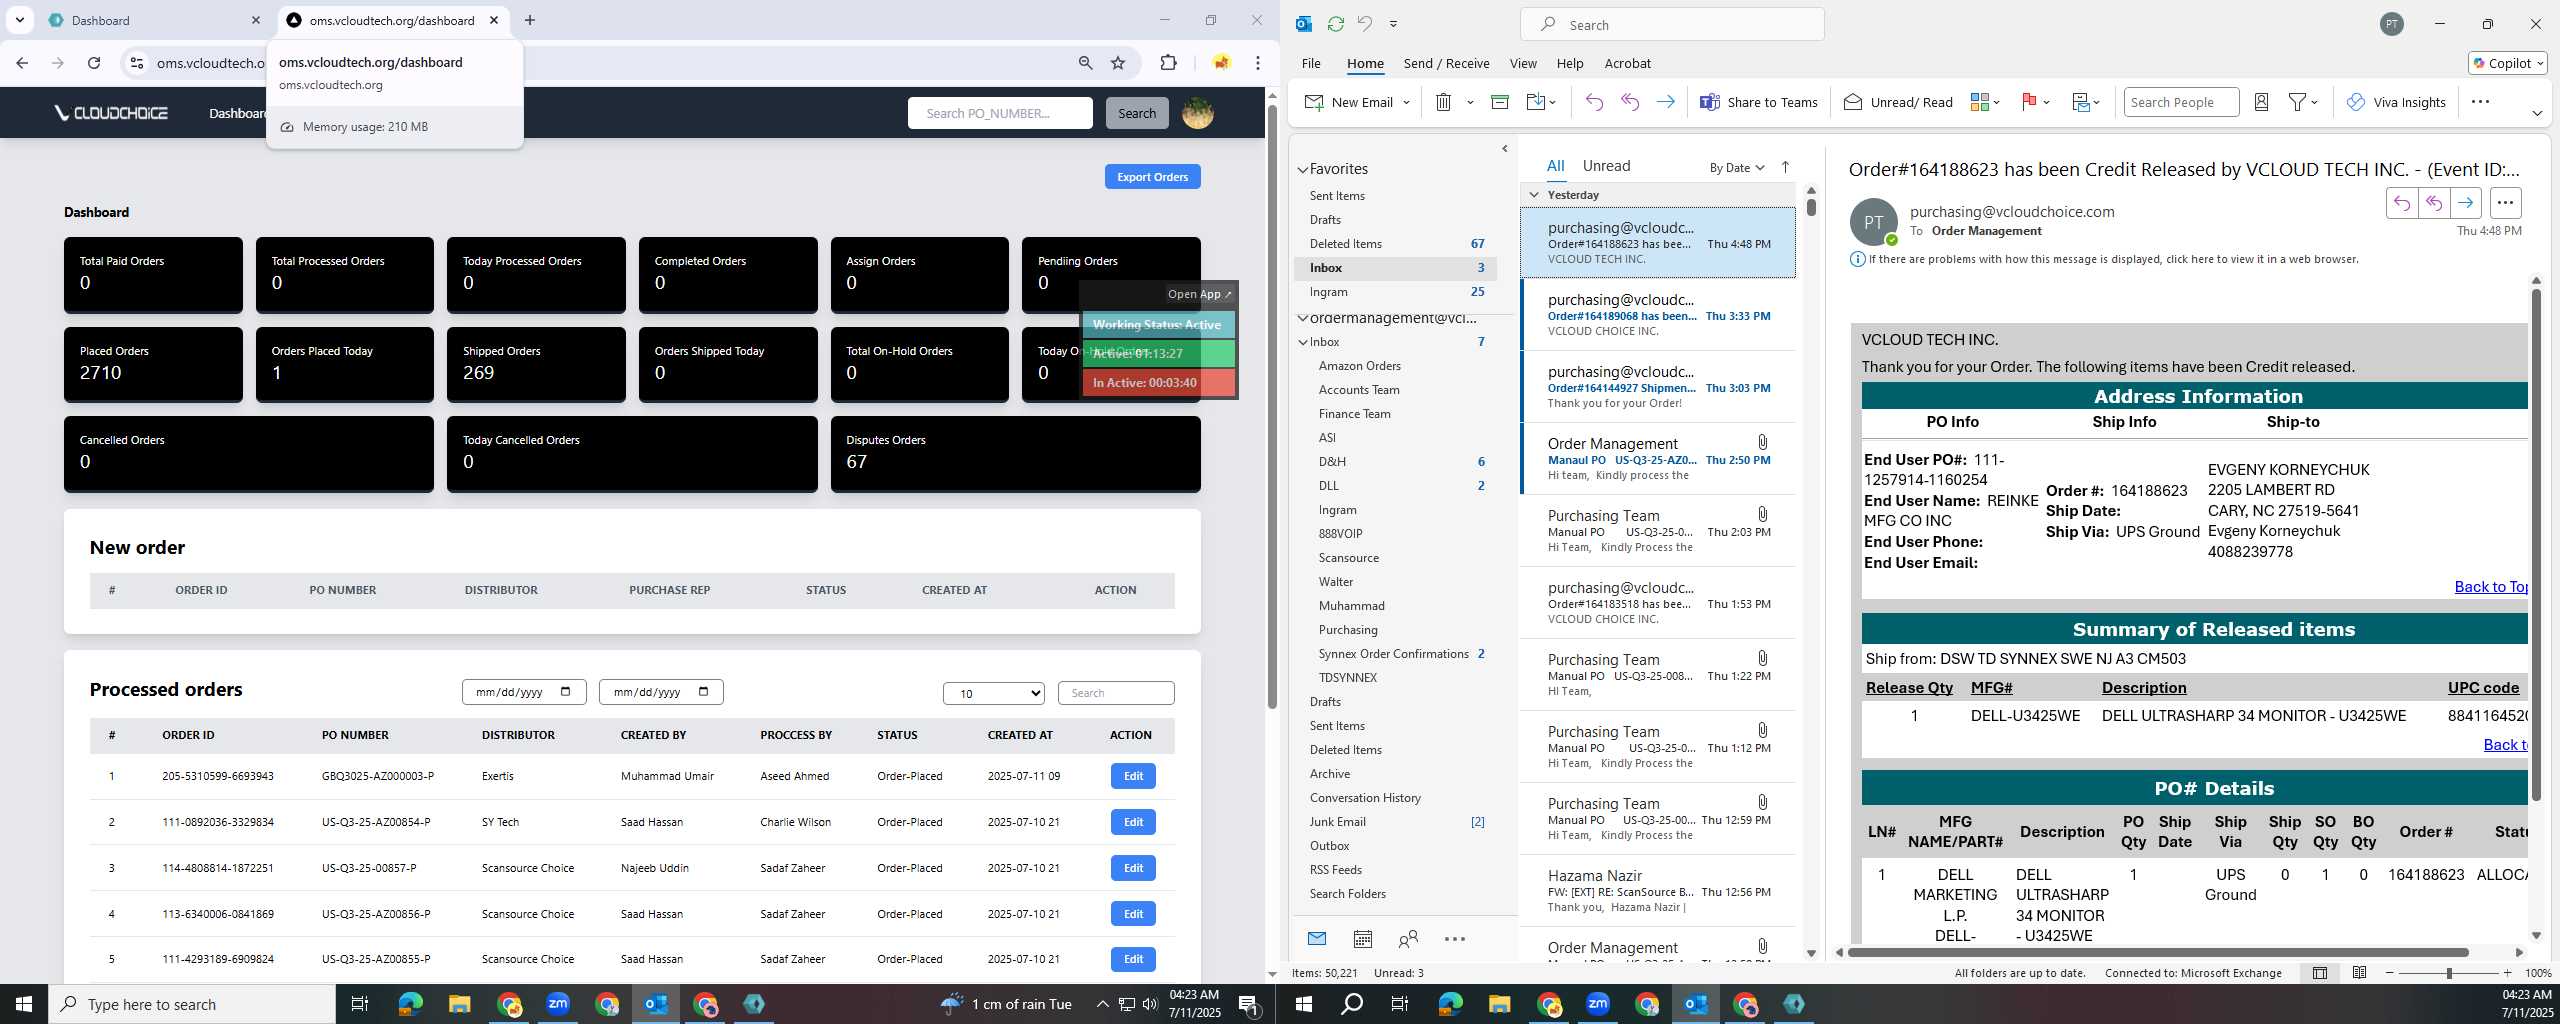Open the Help ribbon tab
The height and width of the screenshot is (1024, 2560).
click(1570, 63)
